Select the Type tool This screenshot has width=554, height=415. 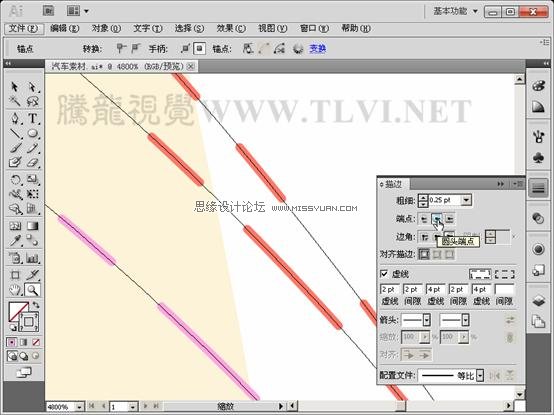point(32,118)
